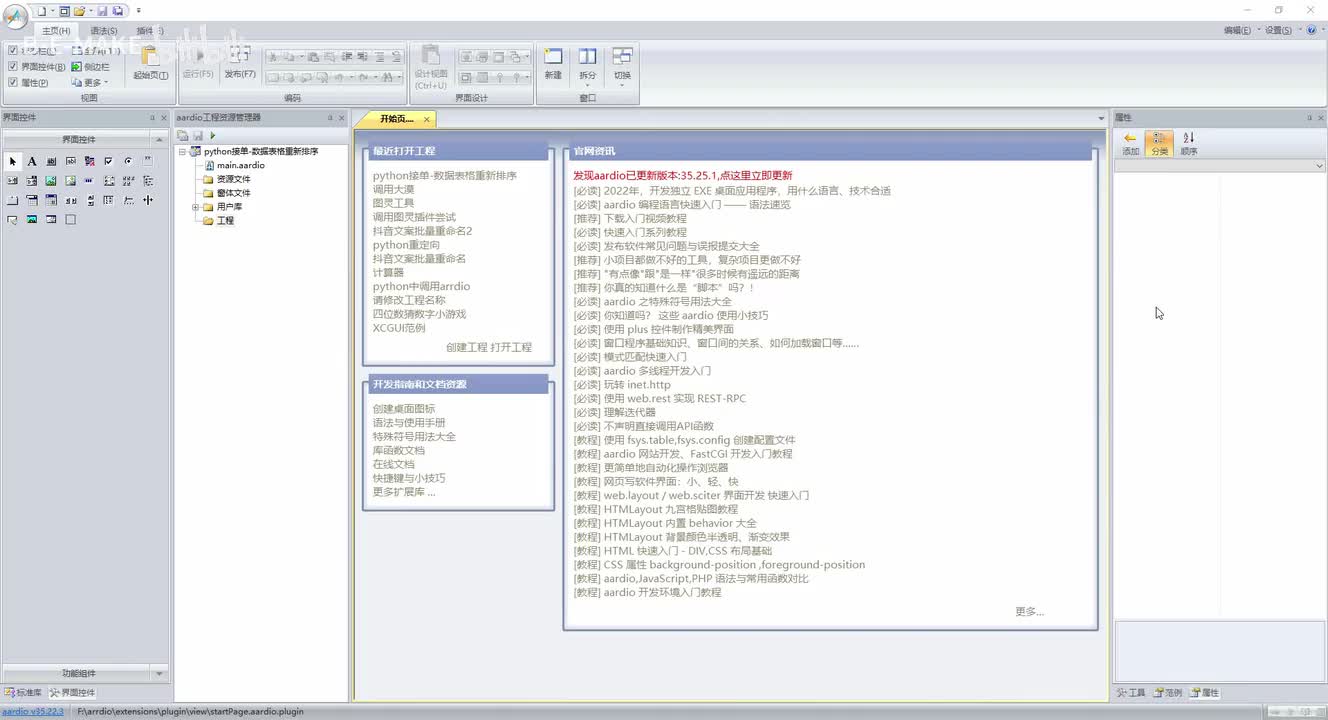Switch to 标准库 bottom tab

coord(23,692)
